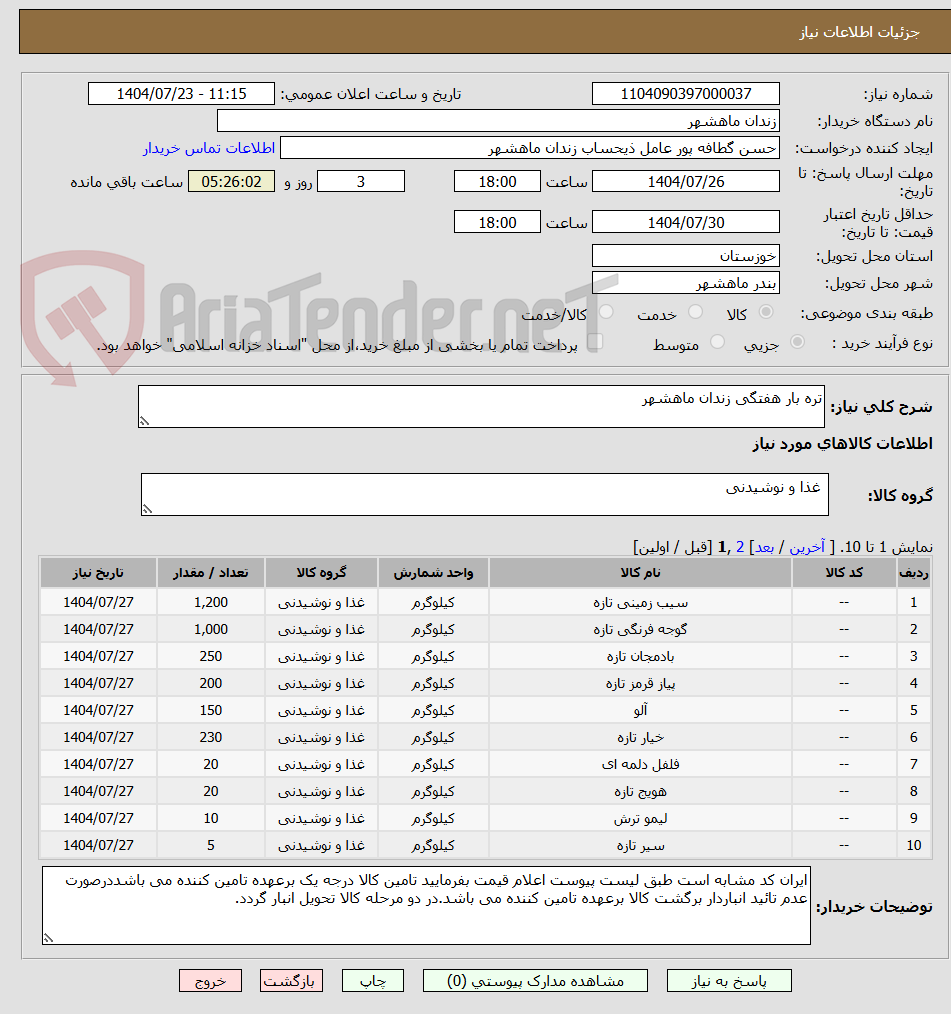Select the خدمت radio button
Screen dimensions: 951x1014
(696, 312)
